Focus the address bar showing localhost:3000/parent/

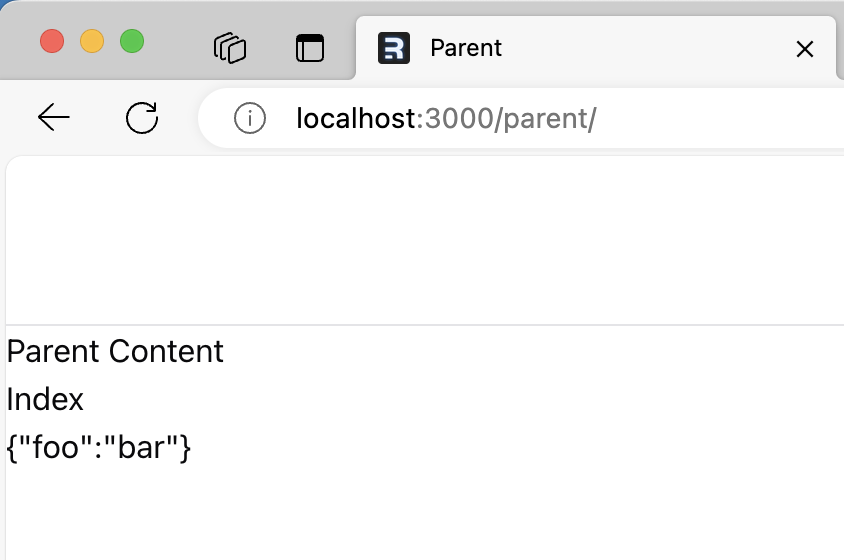pyautogui.click(x=521, y=118)
